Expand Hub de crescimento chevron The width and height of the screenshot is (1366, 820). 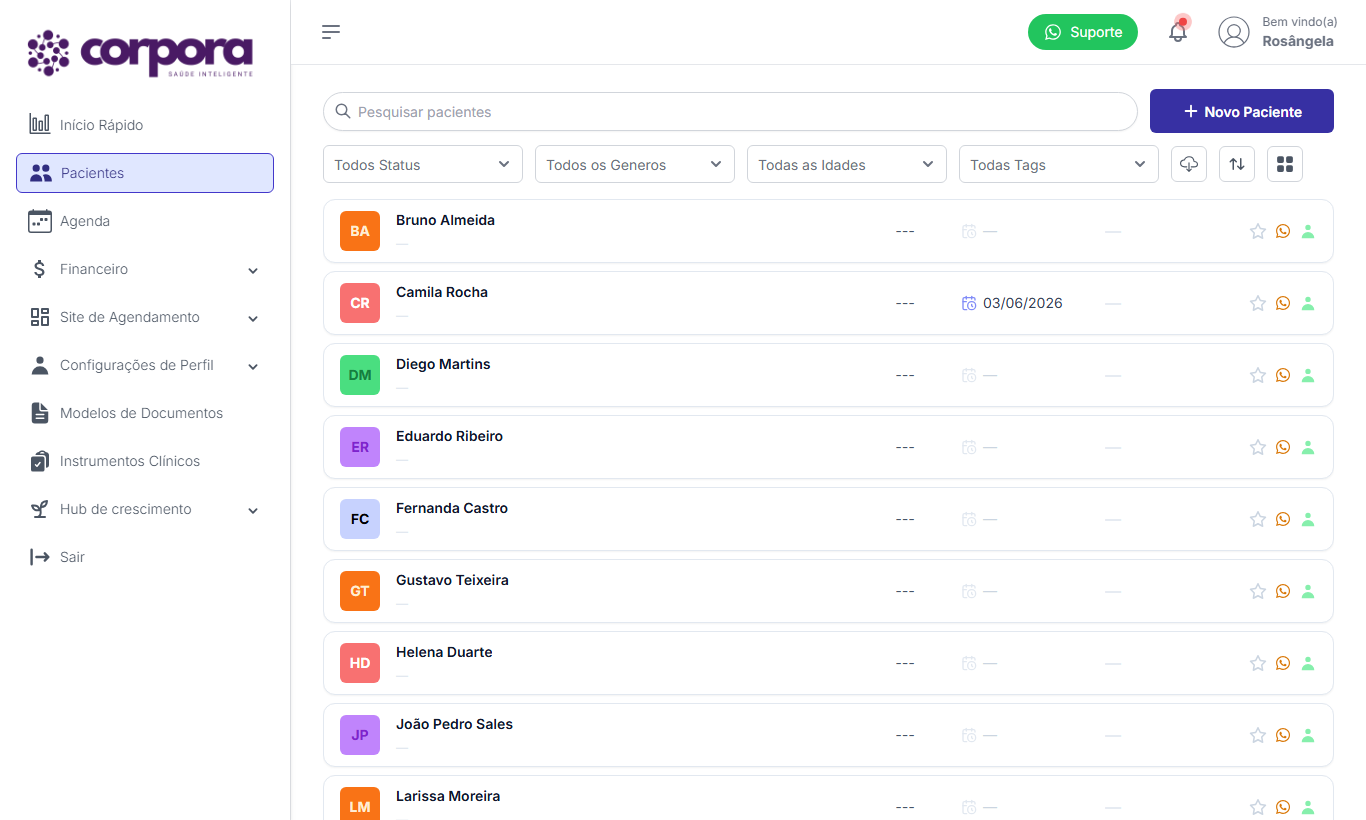[x=253, y=510]
